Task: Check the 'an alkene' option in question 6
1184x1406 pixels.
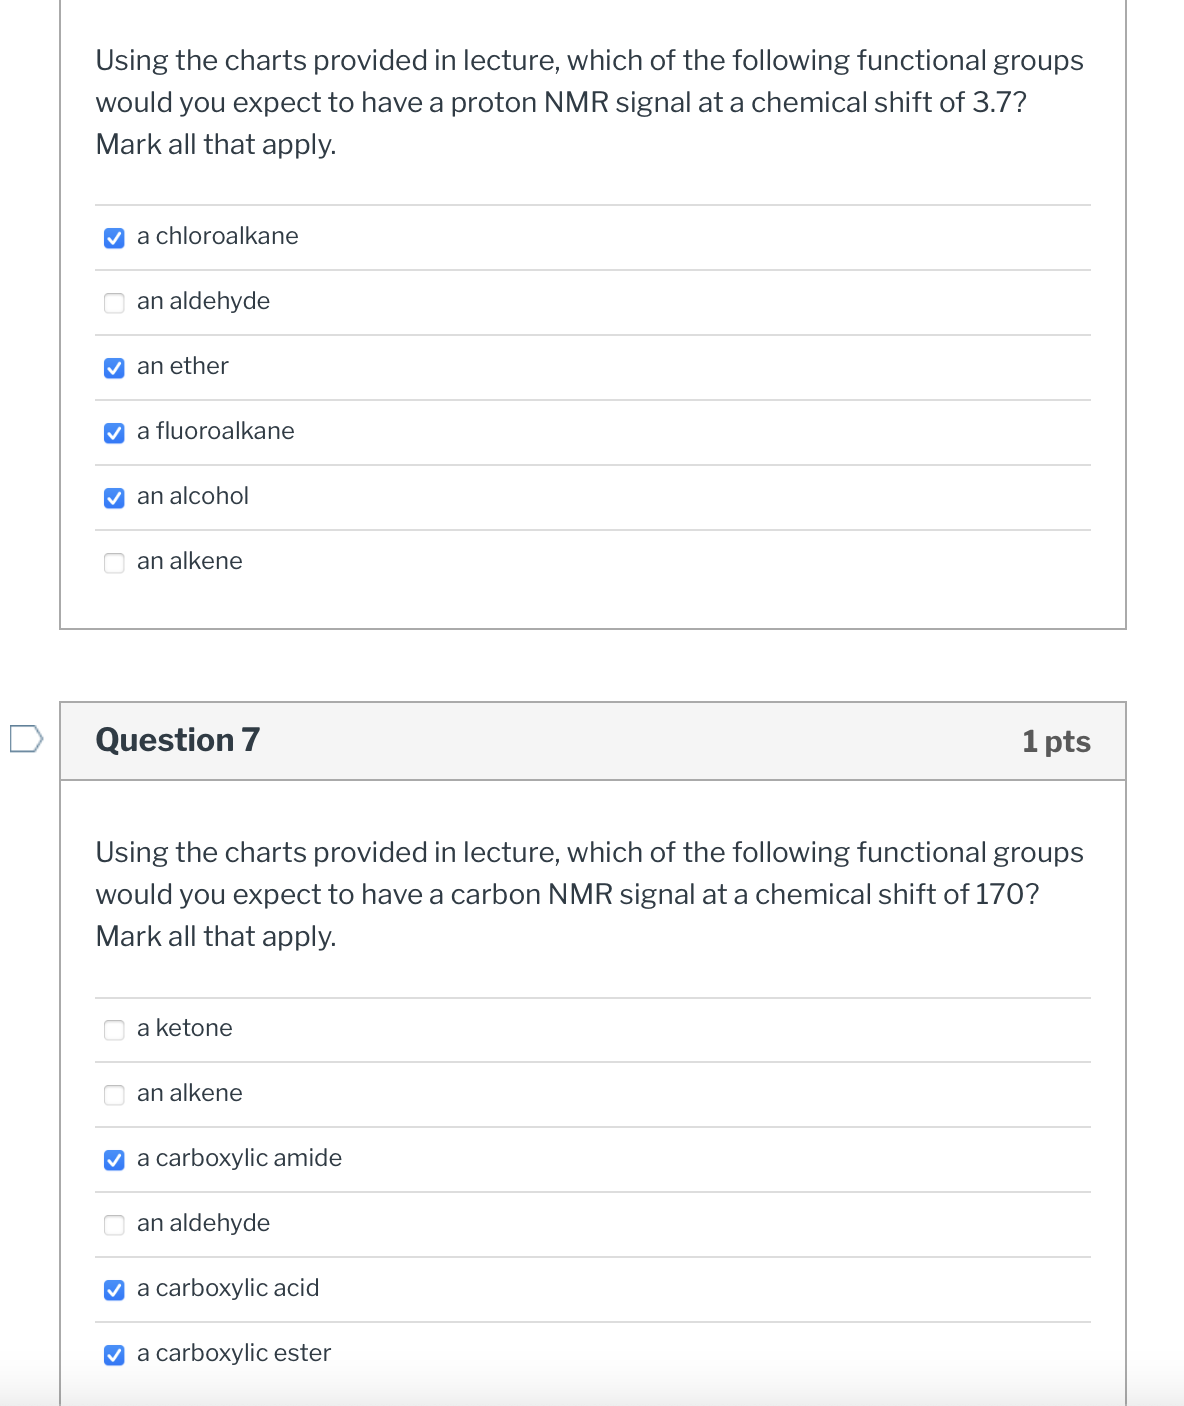Action: (x=114, y=563)
